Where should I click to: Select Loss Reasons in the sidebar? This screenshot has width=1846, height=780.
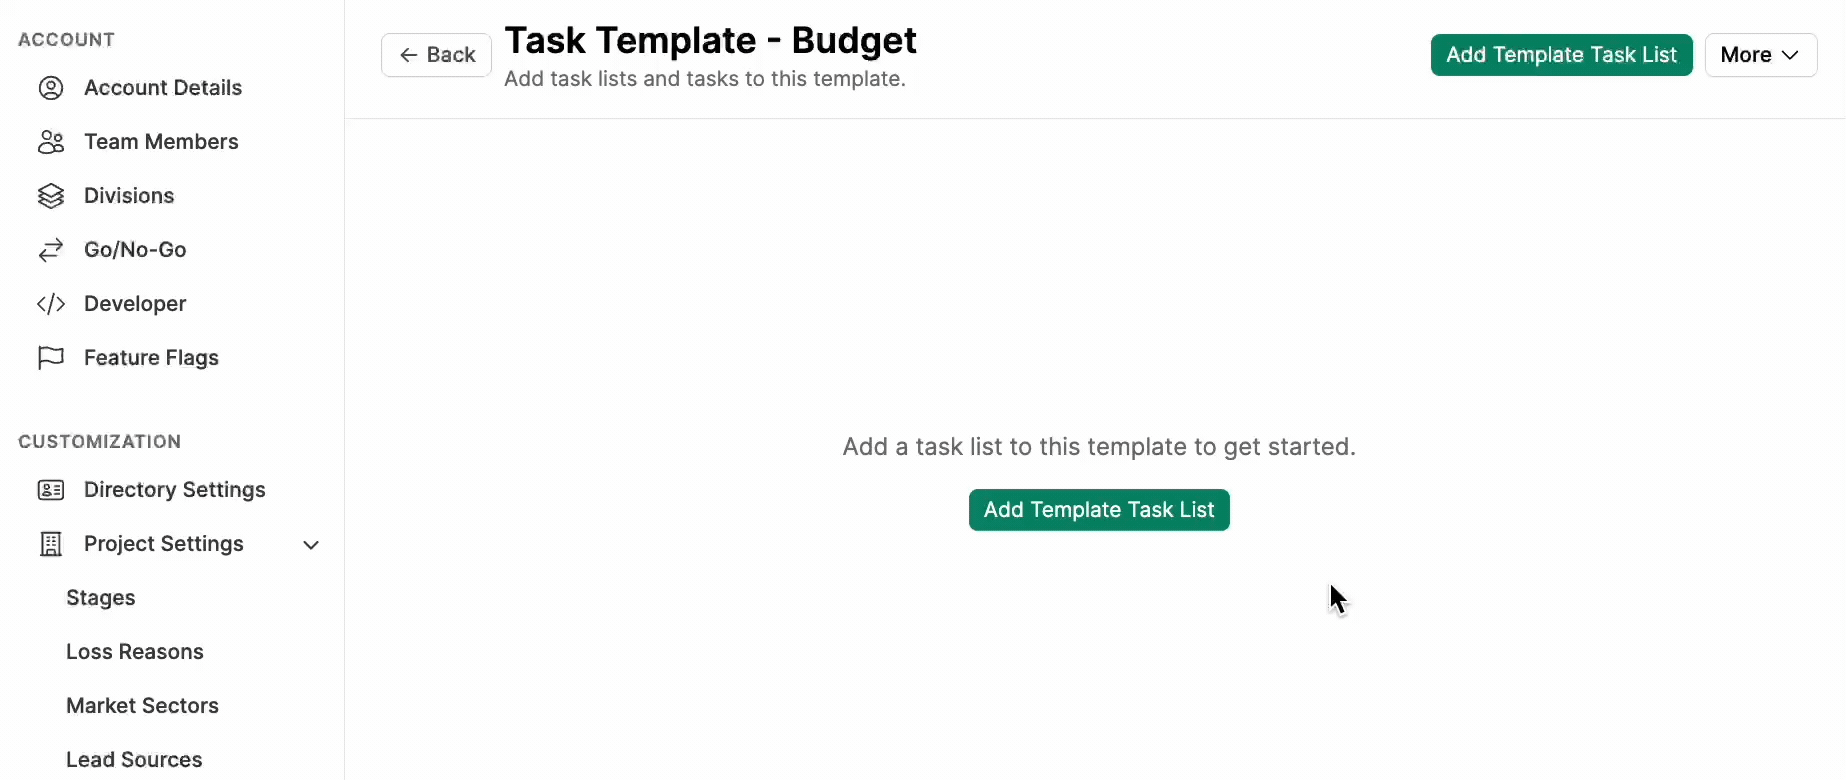click(133, 651)
